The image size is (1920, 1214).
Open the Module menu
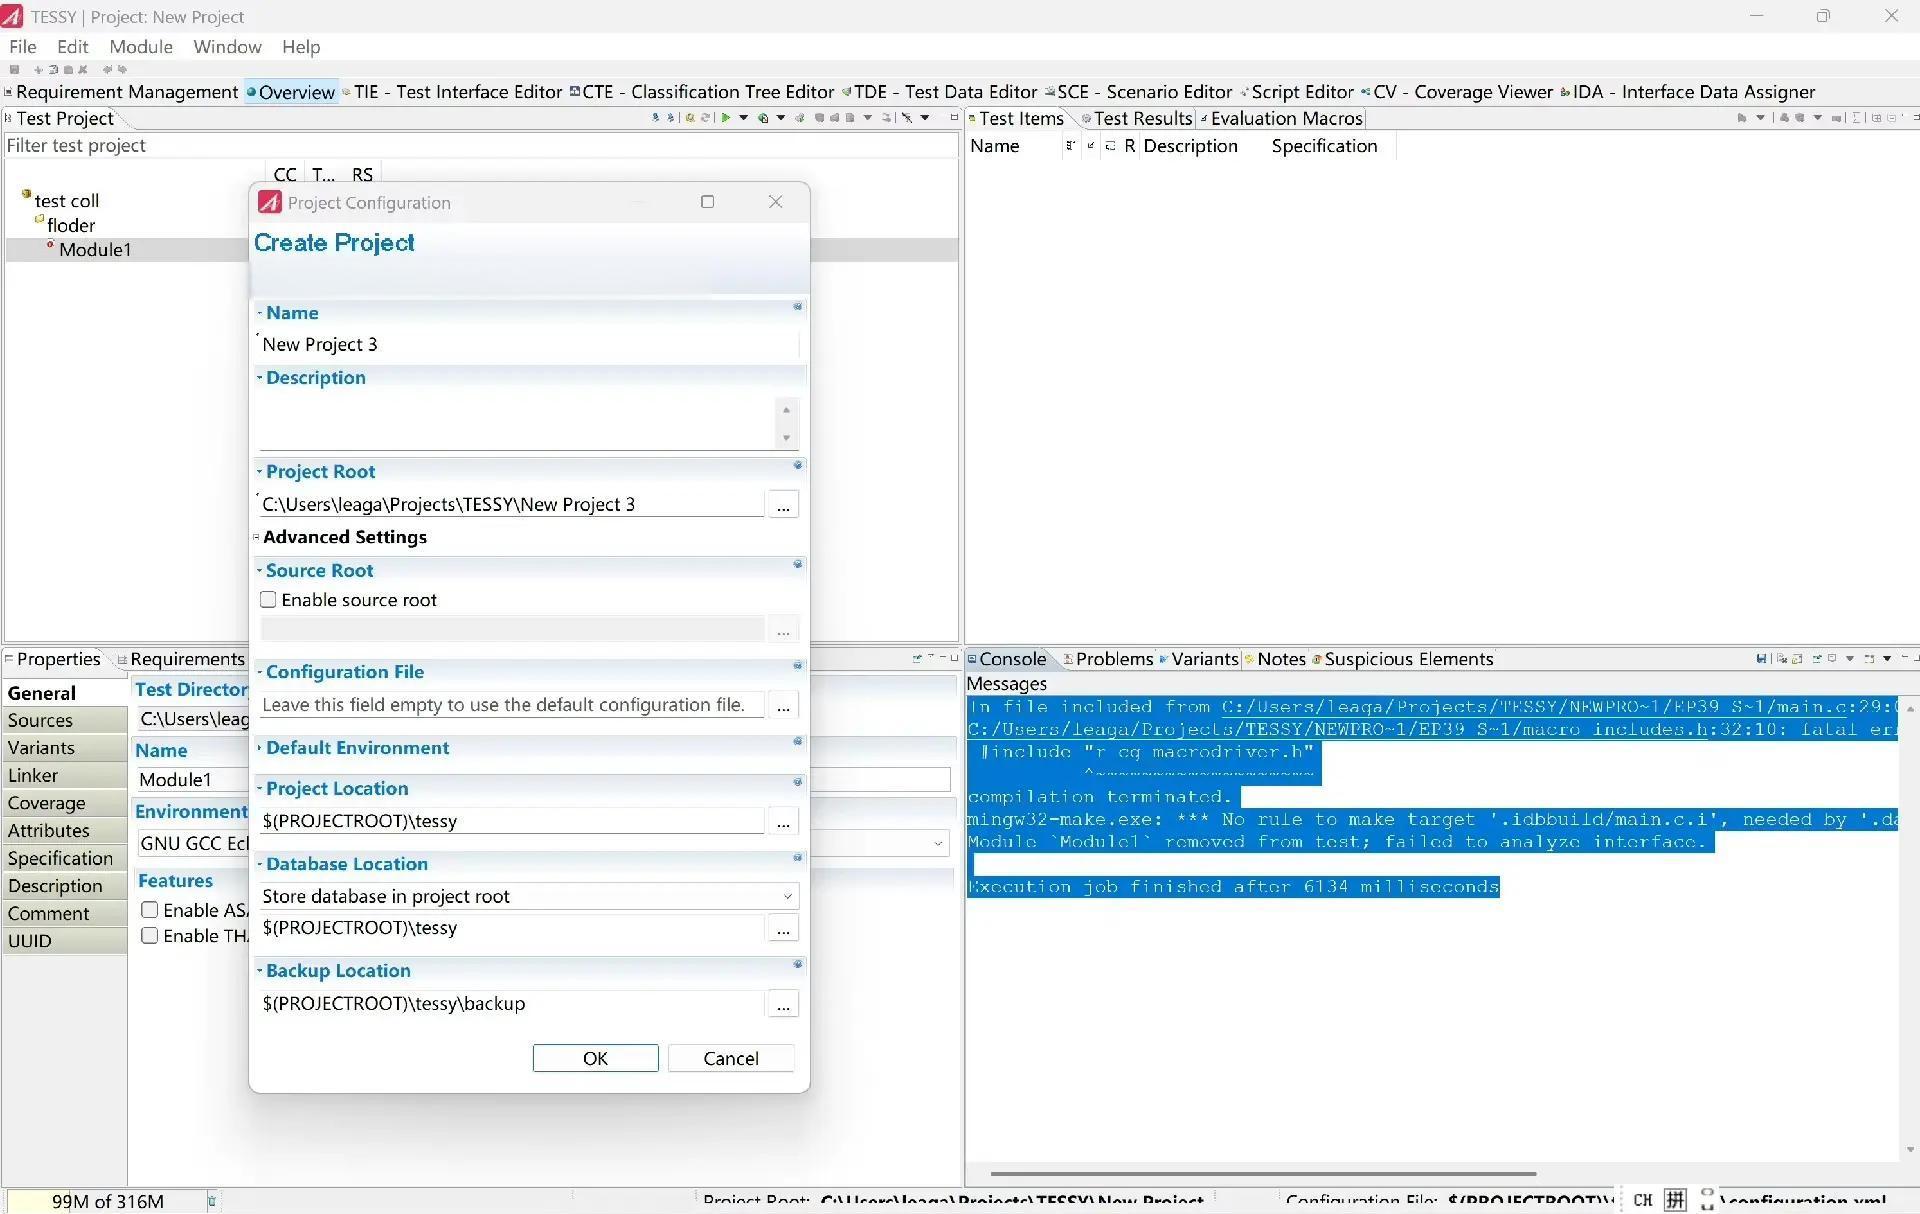140,47
